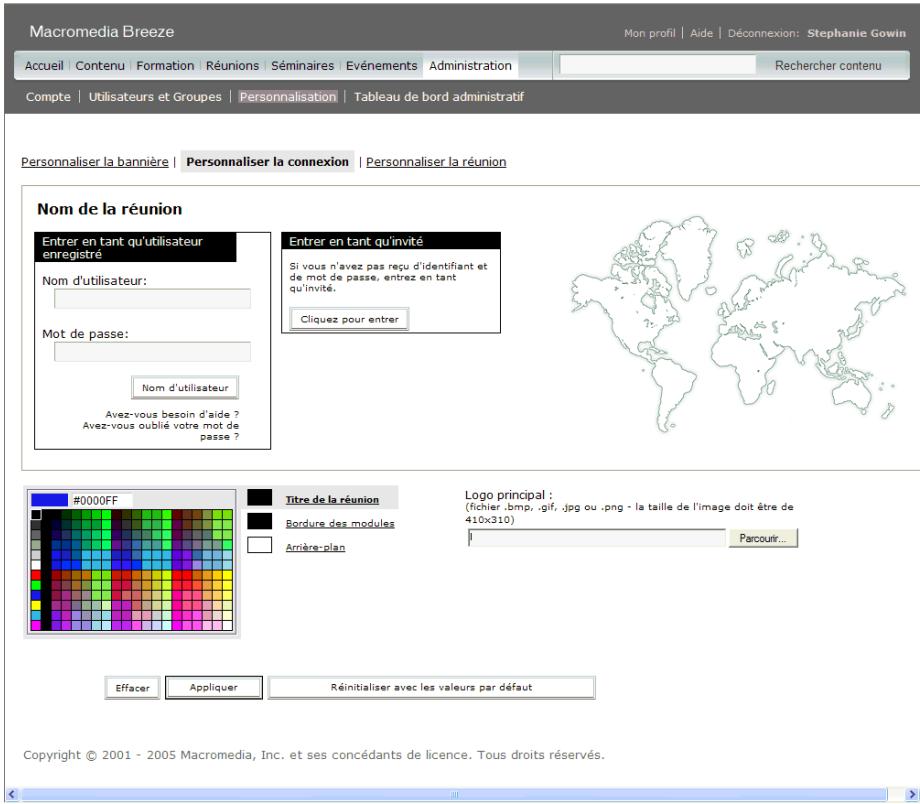Open the Accueil tab
The height and width of the screenshot is (804, 920).
44,66
